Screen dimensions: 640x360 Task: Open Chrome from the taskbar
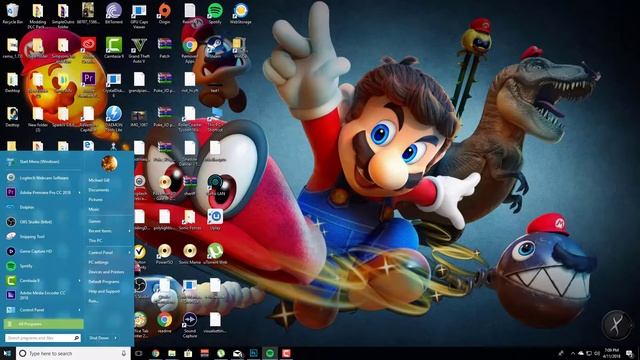point(156,353)
